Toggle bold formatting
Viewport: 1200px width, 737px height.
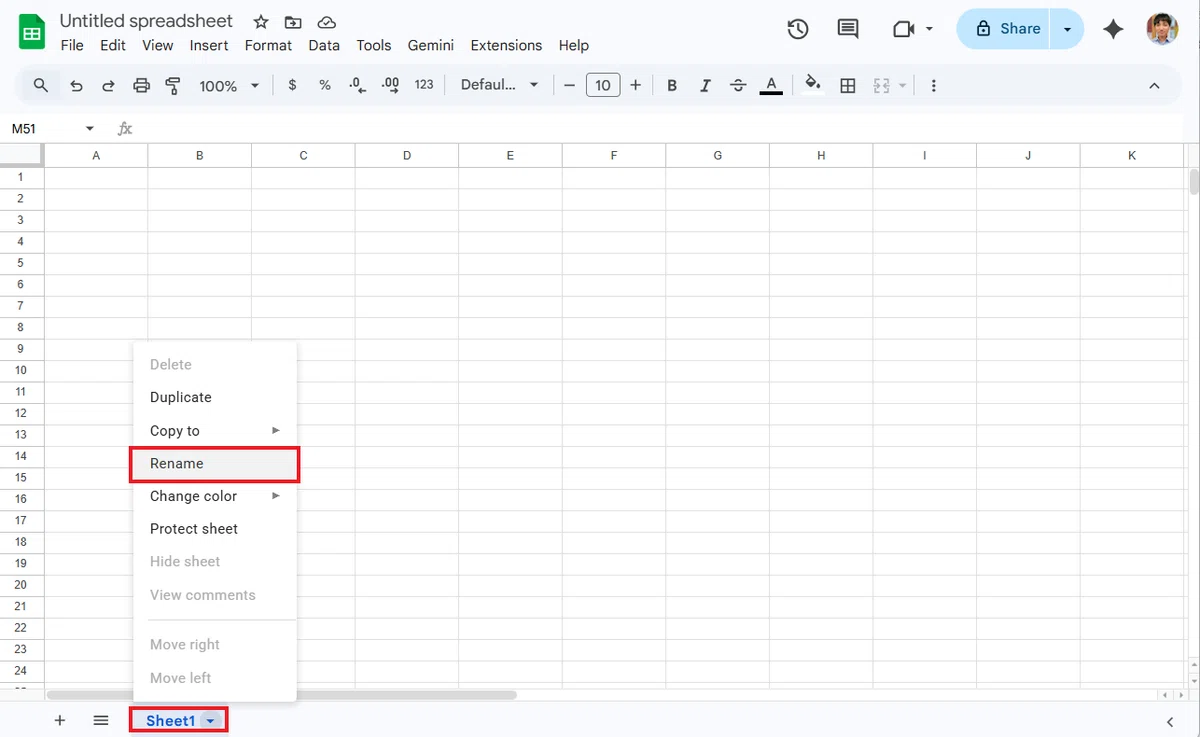click(x=672, y=86)
